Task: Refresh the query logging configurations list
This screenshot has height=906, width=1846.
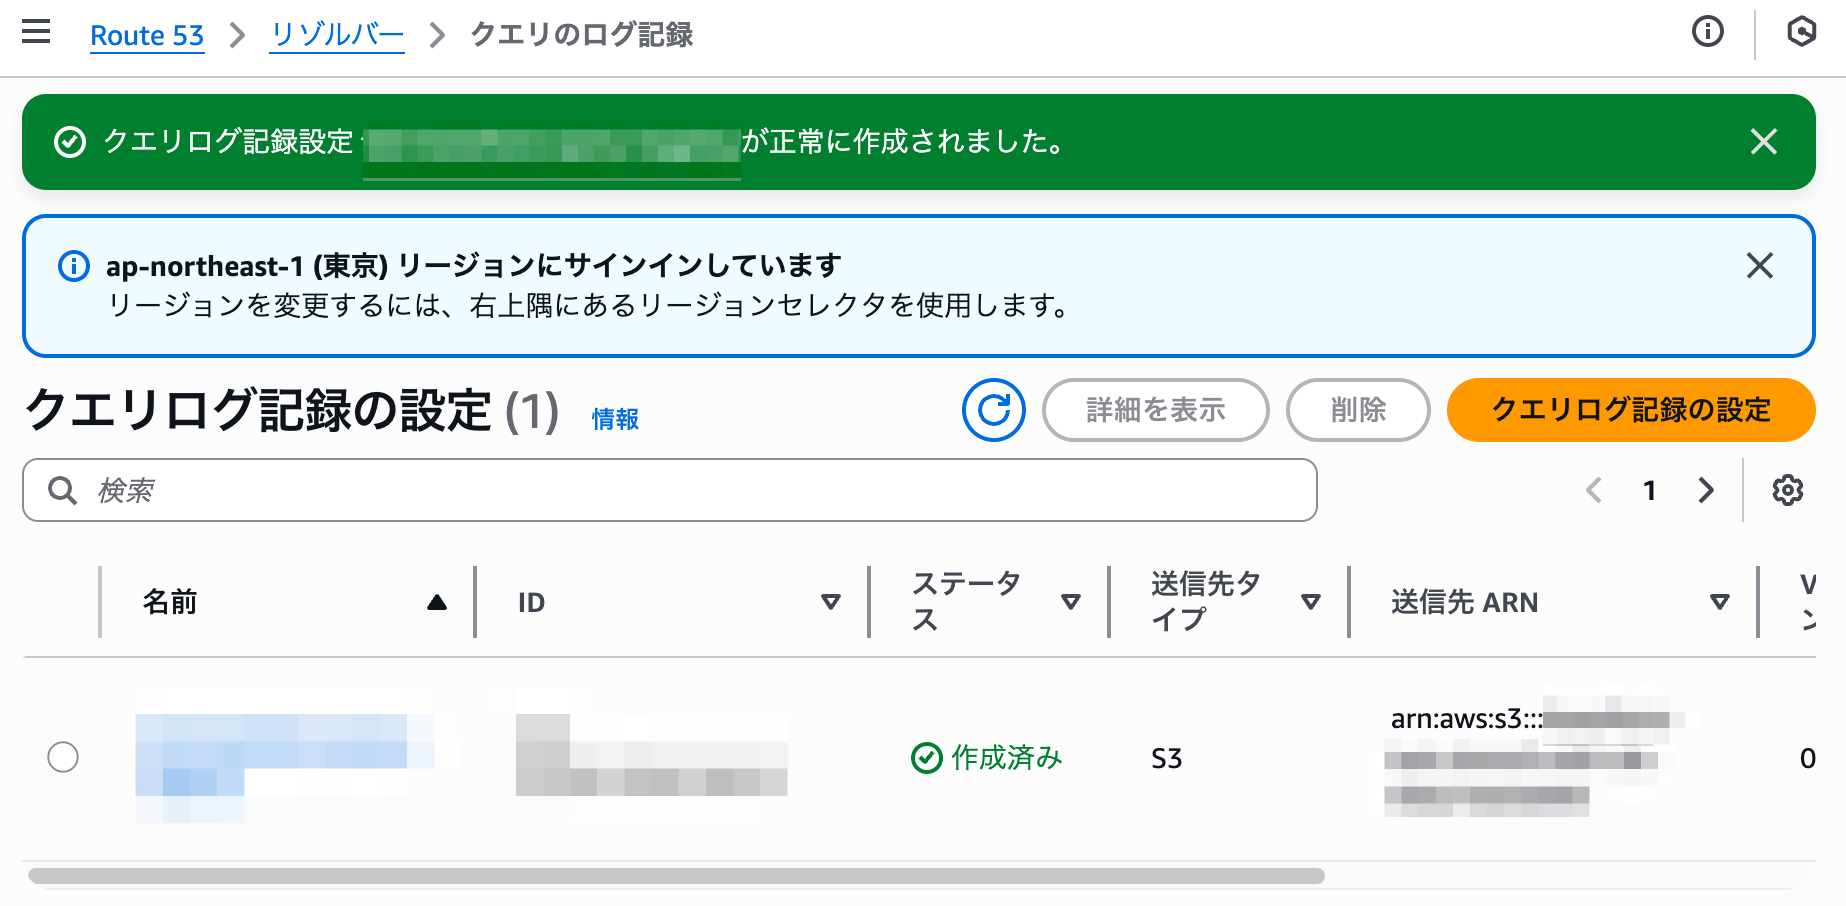Action: pos(993,410)
